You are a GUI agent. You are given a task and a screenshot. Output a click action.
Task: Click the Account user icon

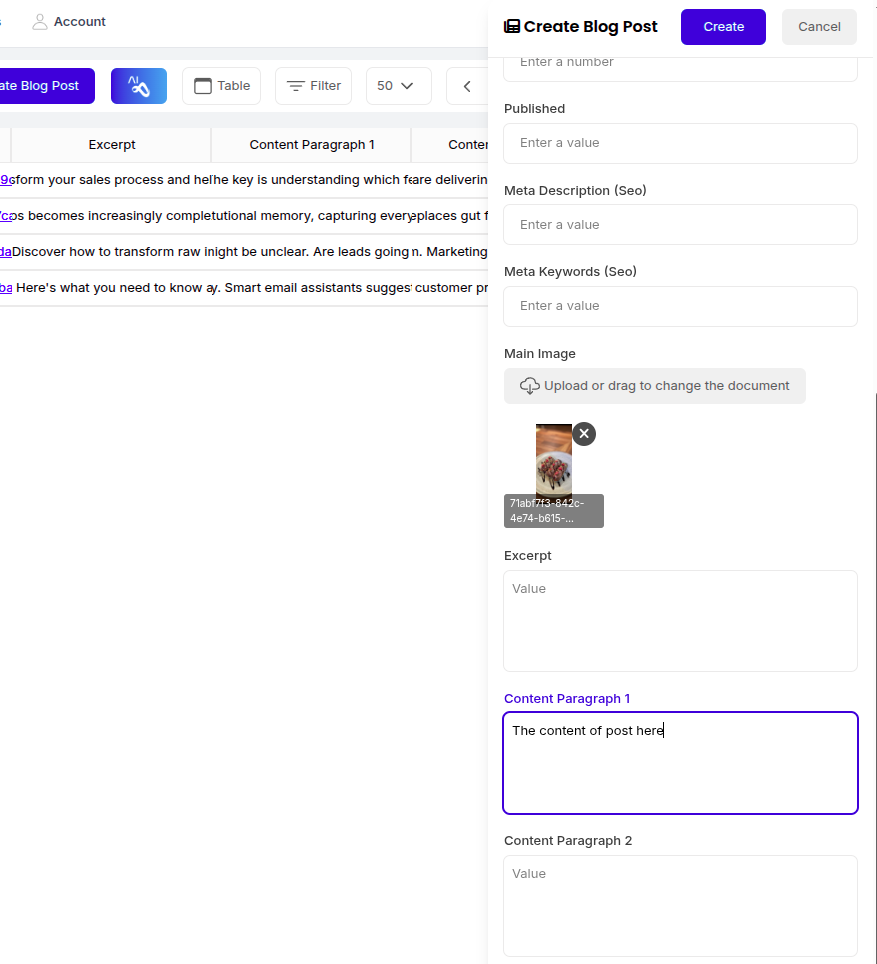(40, 22)
